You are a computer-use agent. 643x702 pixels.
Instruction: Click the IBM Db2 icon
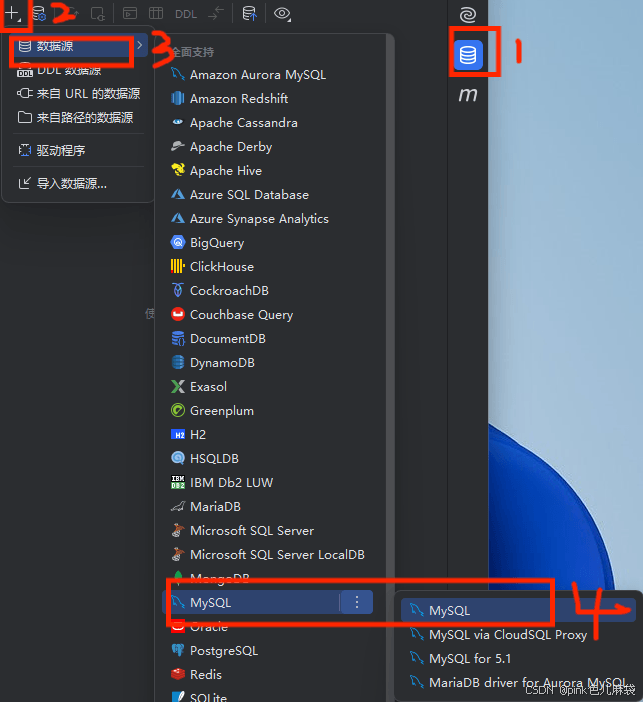pyautogui.click(x=178, y=482)
